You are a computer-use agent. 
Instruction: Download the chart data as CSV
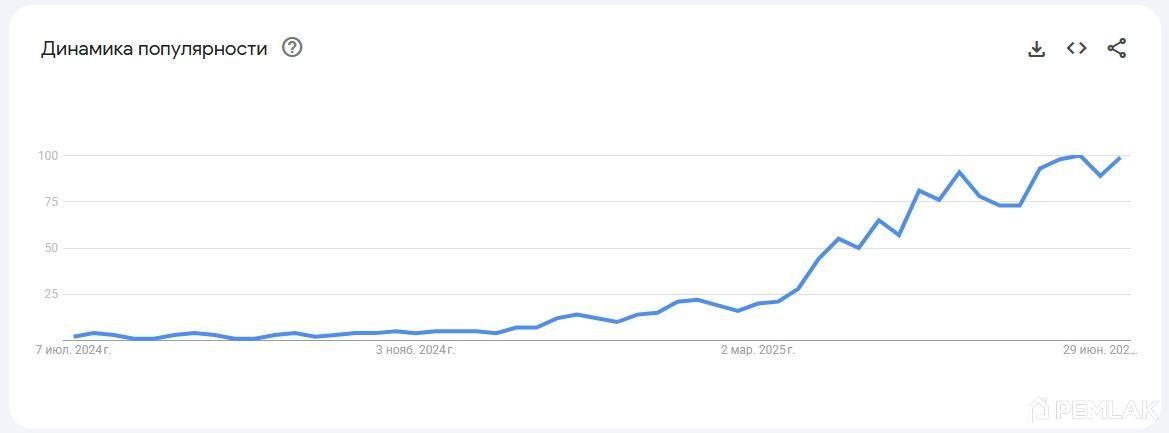[1036, 49]
